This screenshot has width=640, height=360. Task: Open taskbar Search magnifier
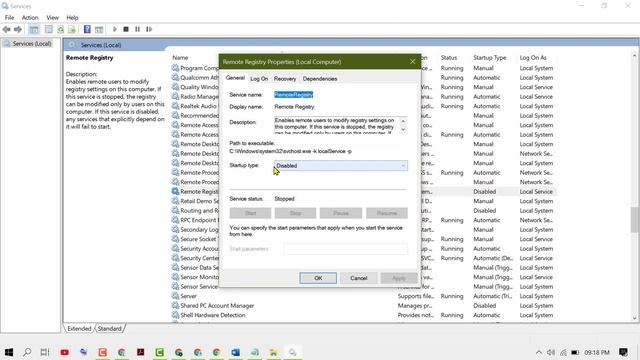point(27,352)
